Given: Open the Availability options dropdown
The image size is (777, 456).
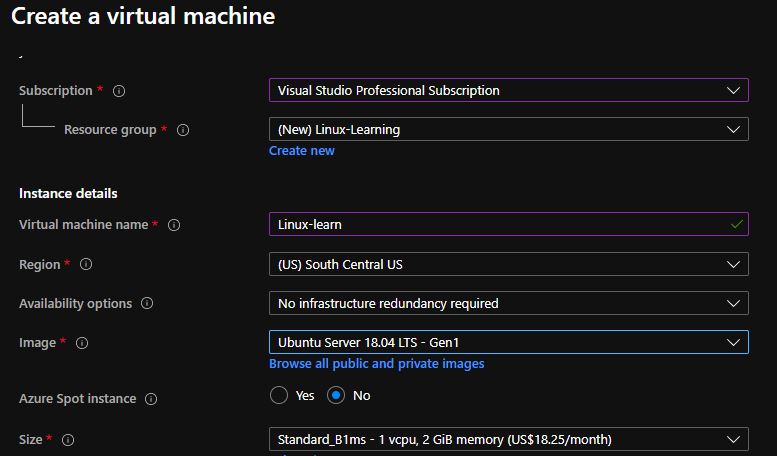Looking at the screenshot, I should click(x=508, y=303).
